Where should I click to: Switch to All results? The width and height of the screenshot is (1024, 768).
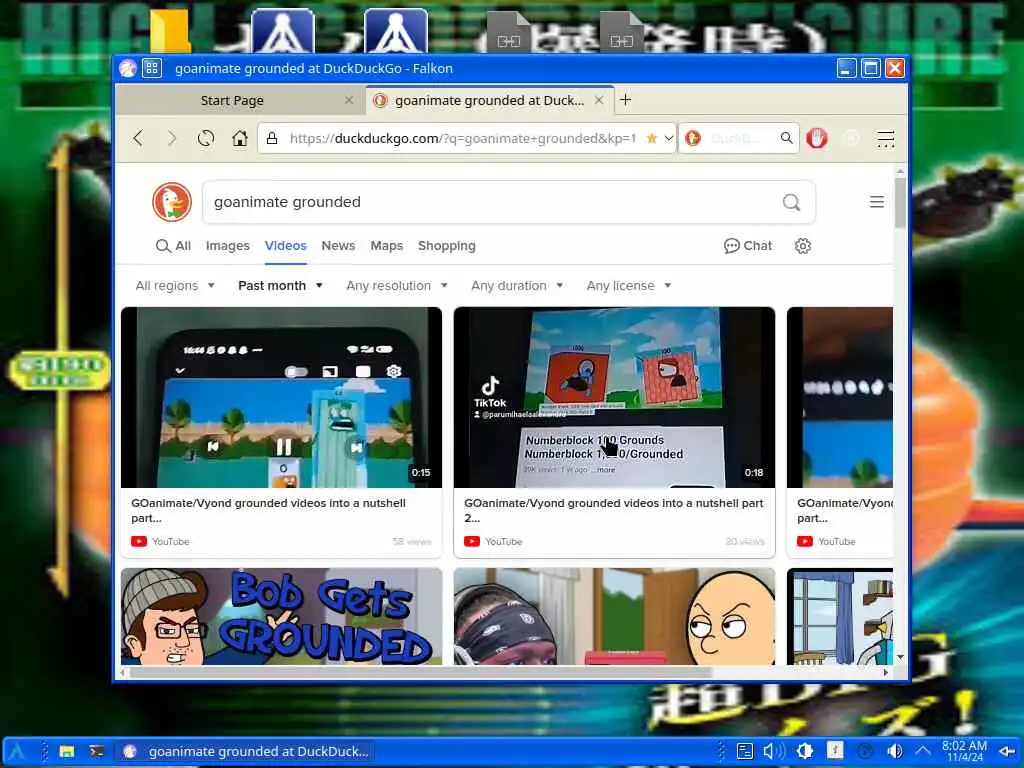(x=174, y=246)
